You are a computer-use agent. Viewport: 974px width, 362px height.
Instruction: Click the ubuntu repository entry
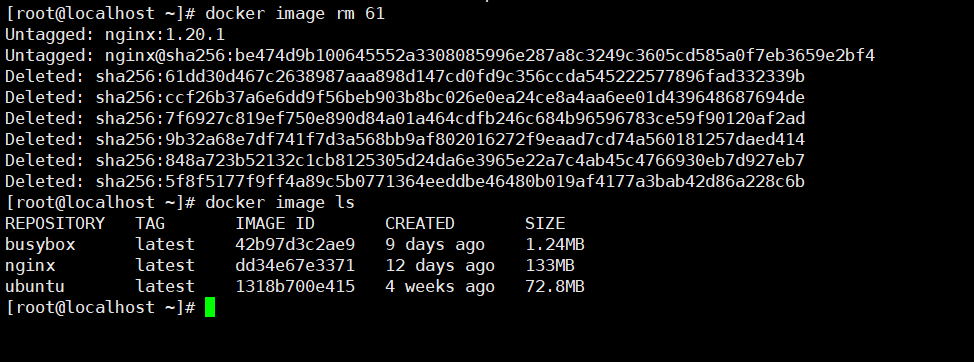click(x=35, y=286)
